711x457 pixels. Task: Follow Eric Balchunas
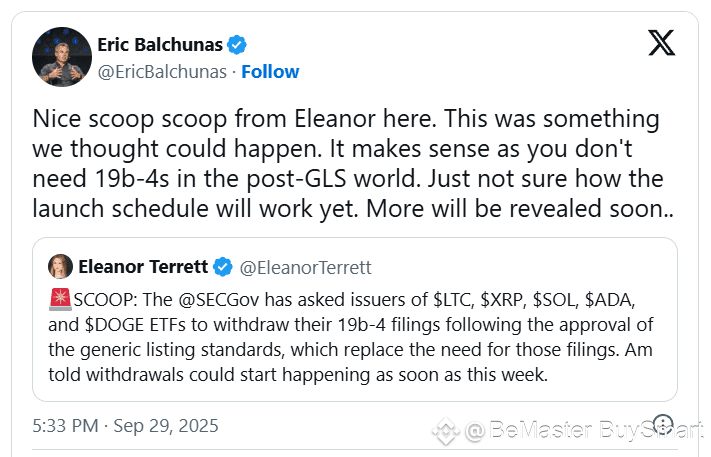(x=270, y=72)
